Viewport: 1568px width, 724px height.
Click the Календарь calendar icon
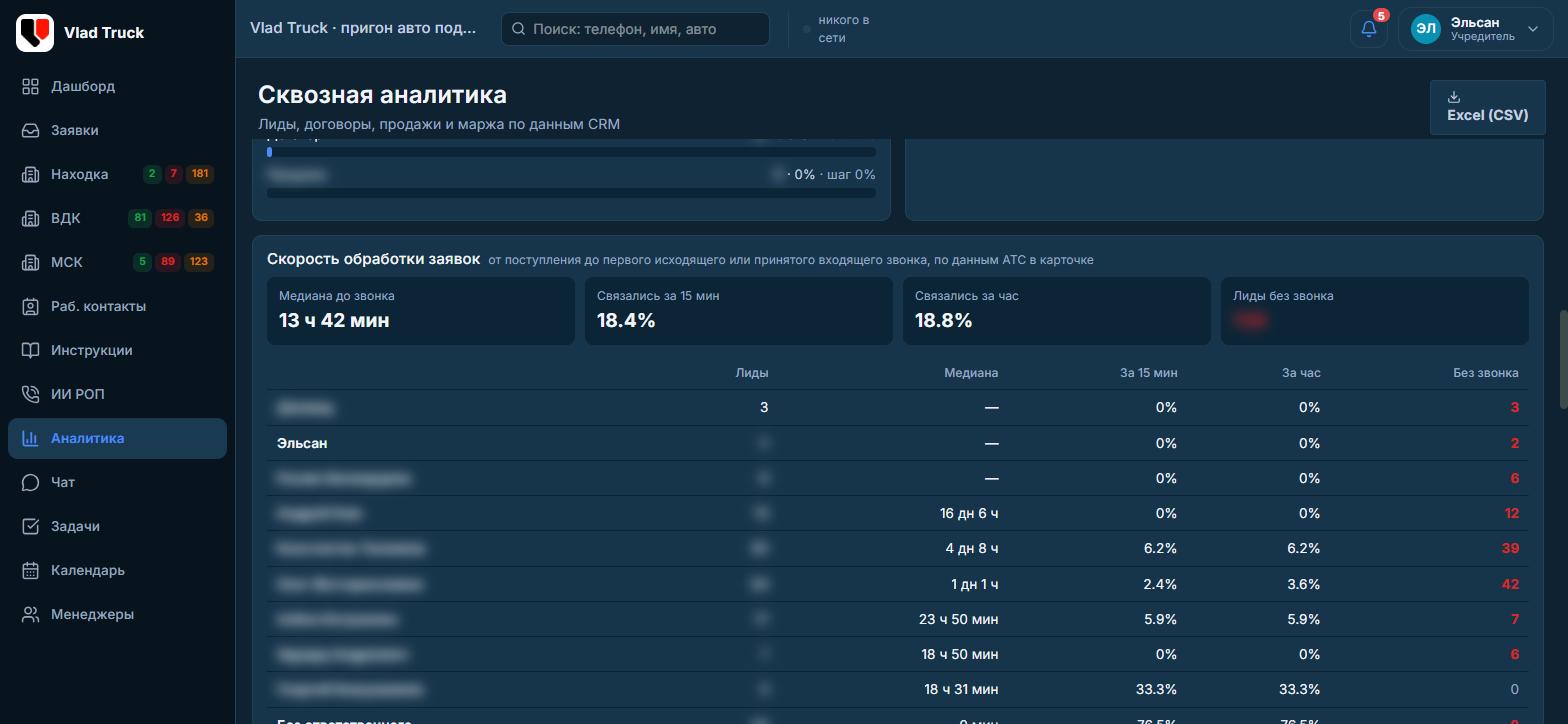(31, 571)
